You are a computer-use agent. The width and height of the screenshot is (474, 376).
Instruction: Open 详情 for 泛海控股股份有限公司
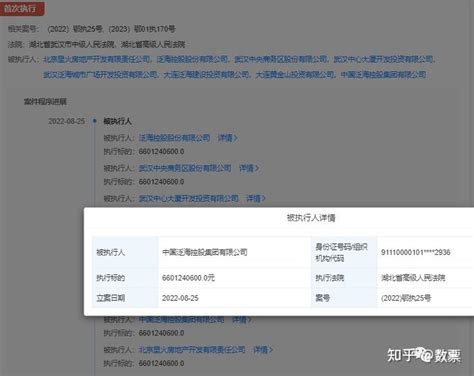(x=227, y=138)
